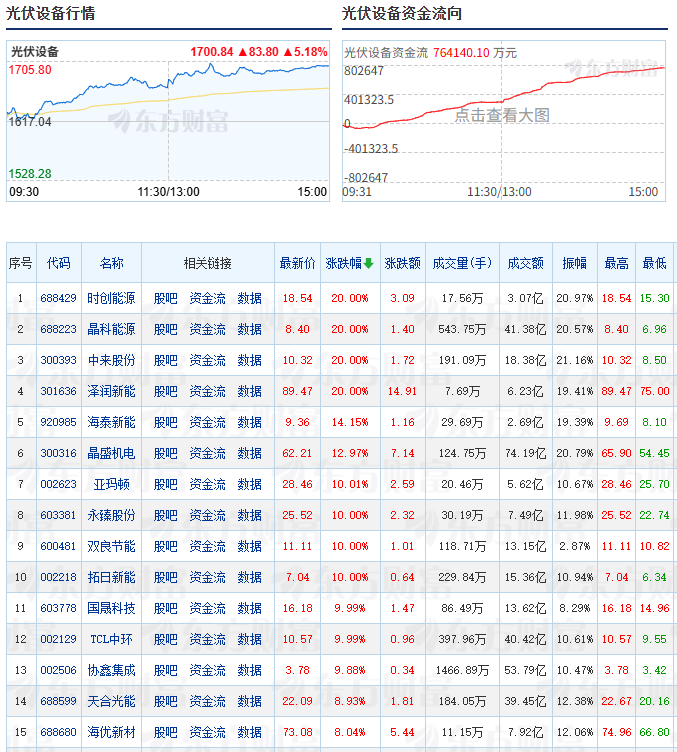Image resolution: width=677 pixels, height=752 pixels.
Task: Open 资金流 for 晶科能源
Action: (207, 329)
